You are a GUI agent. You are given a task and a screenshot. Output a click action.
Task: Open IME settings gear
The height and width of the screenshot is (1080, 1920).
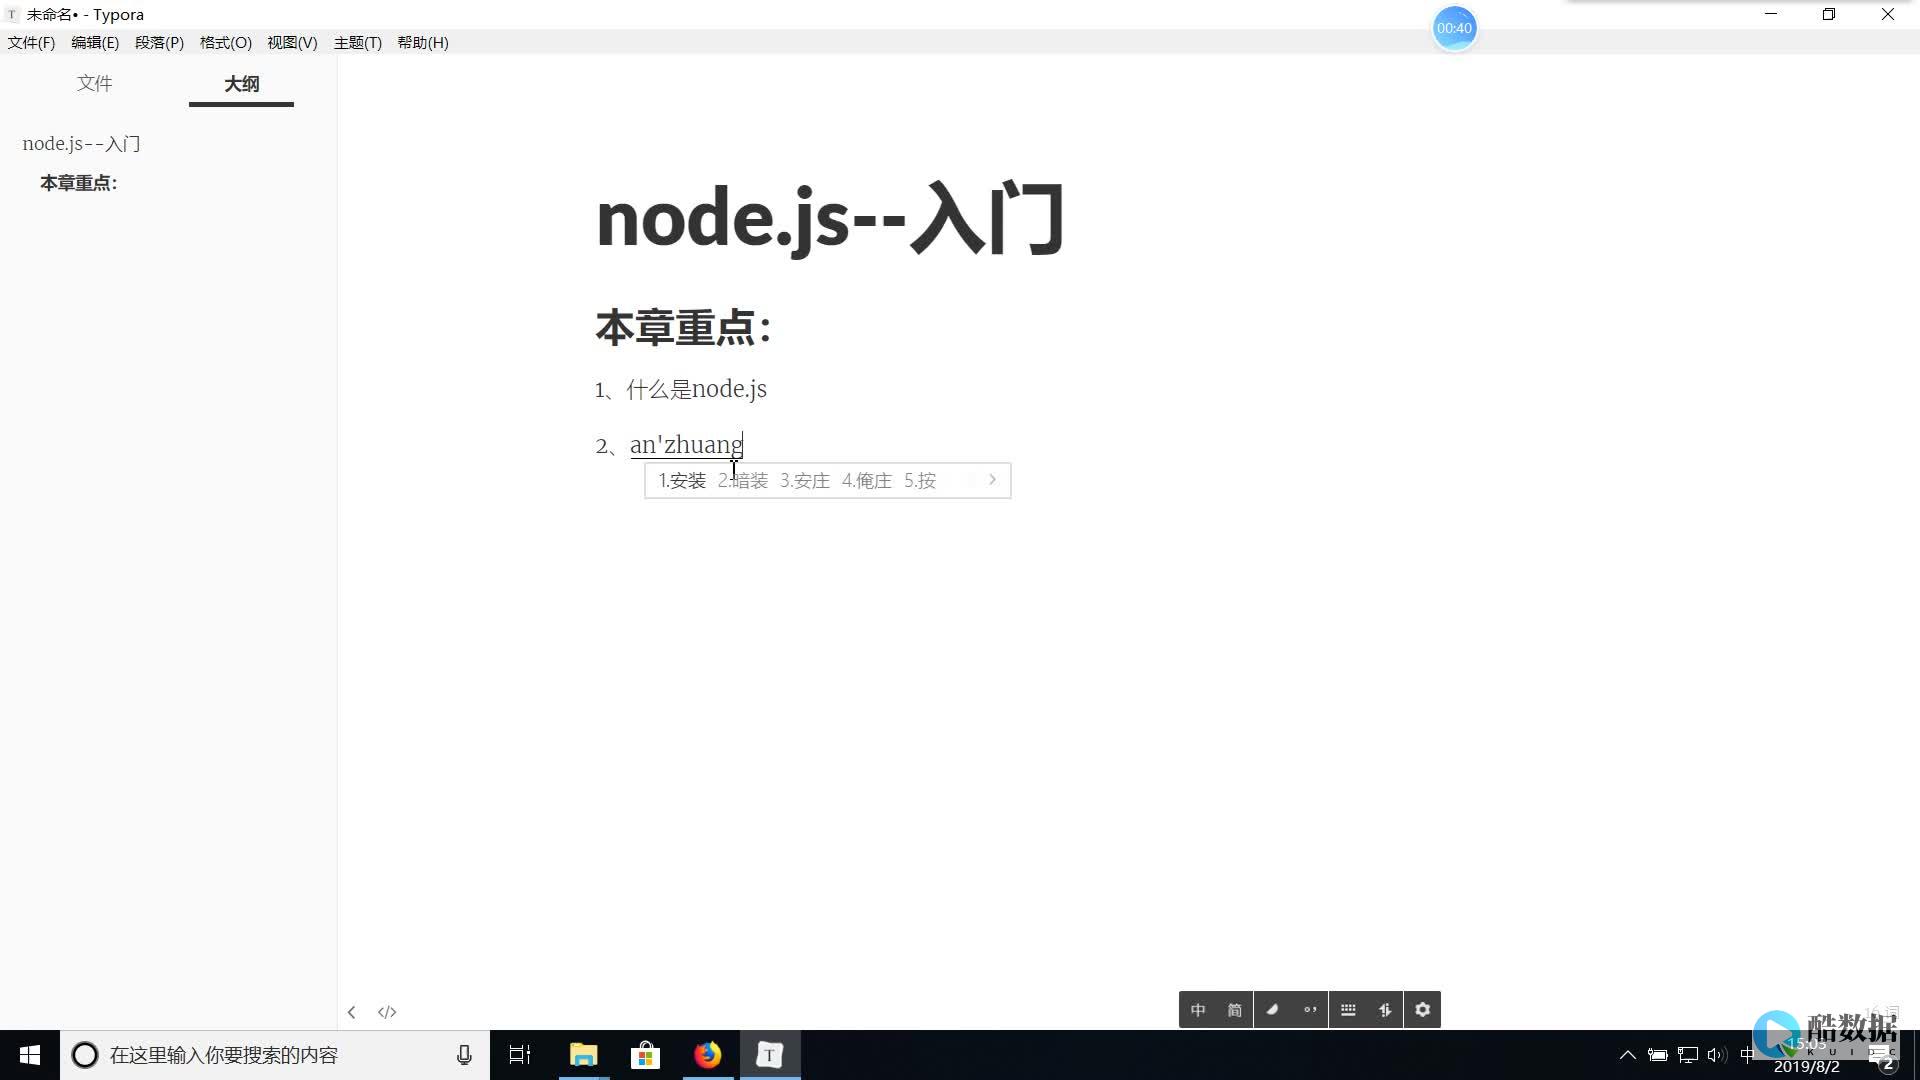coord(1423,1010)
